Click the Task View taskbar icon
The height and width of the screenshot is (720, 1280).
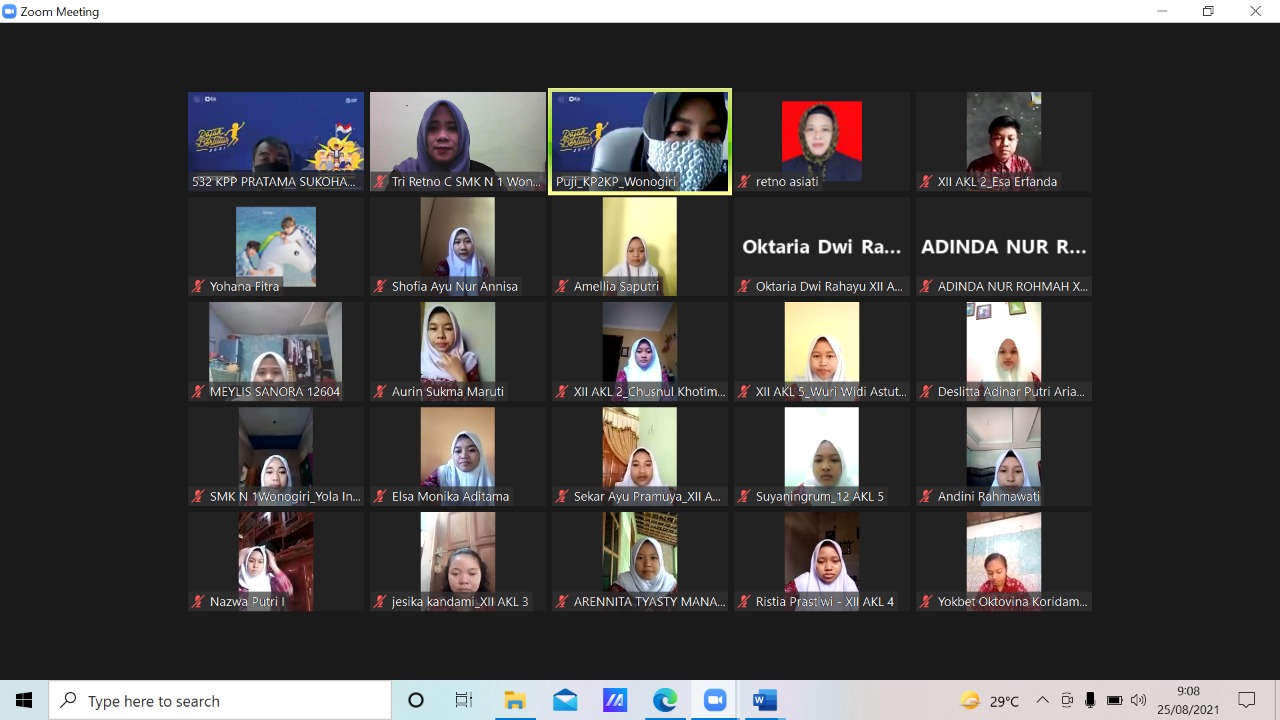click(464, 701)
